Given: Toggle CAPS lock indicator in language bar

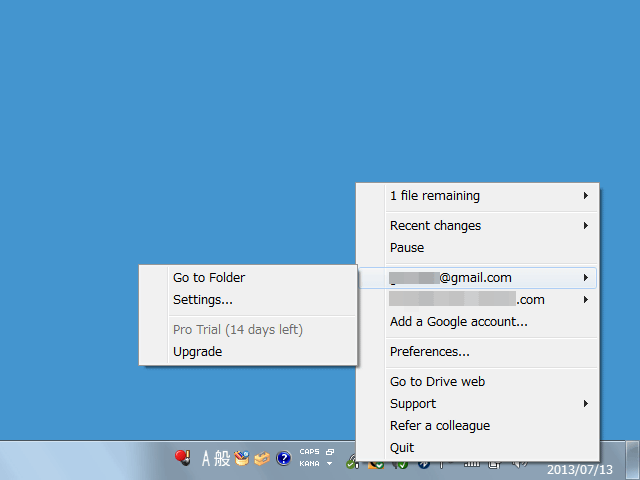Looking at the screenshot, I should point(309,452).
